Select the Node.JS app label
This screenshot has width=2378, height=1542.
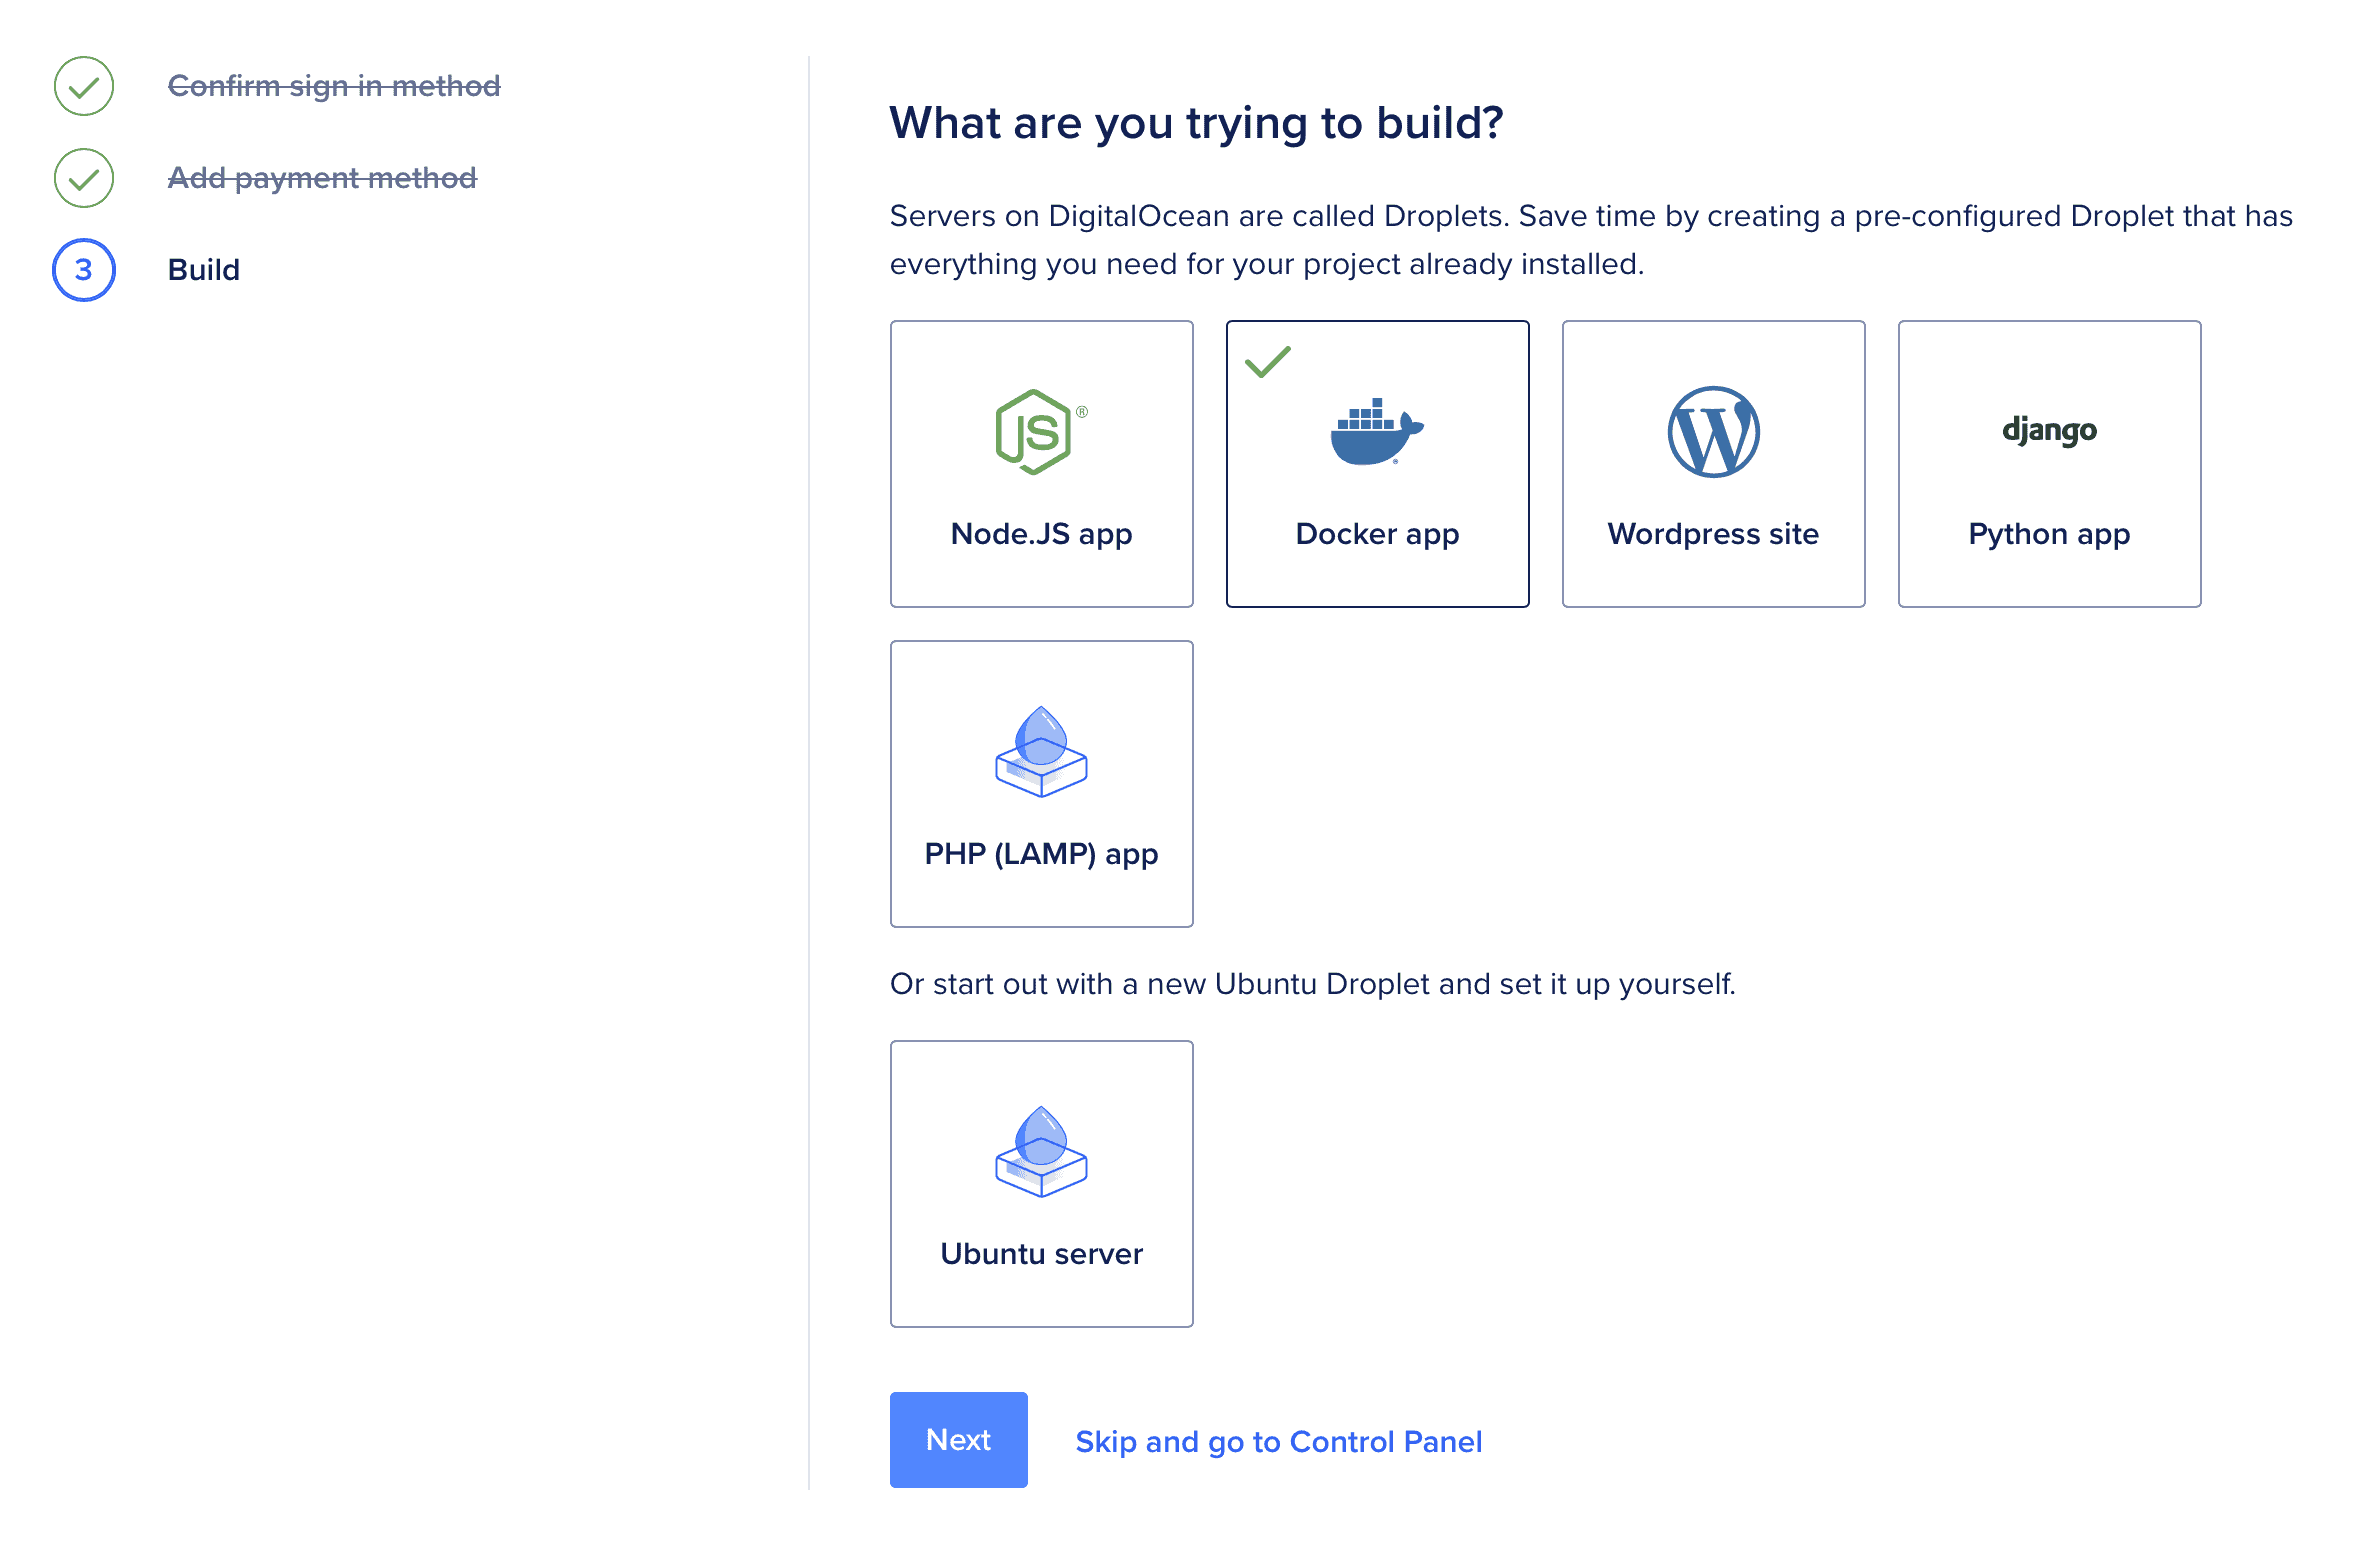(1041, 534)
